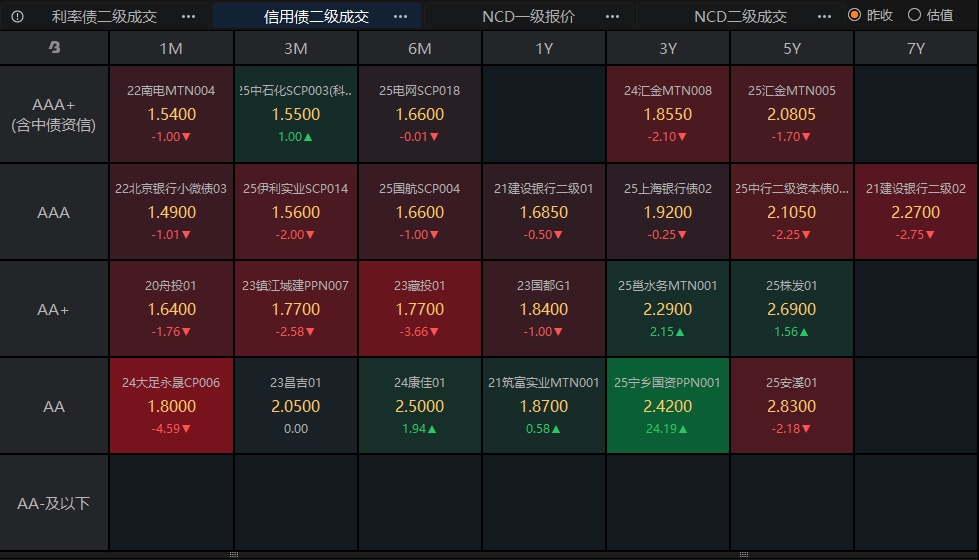Grab the left horizontal scrollbar grip at bottom
Screen dimensions: 979x560
[234, 554]
